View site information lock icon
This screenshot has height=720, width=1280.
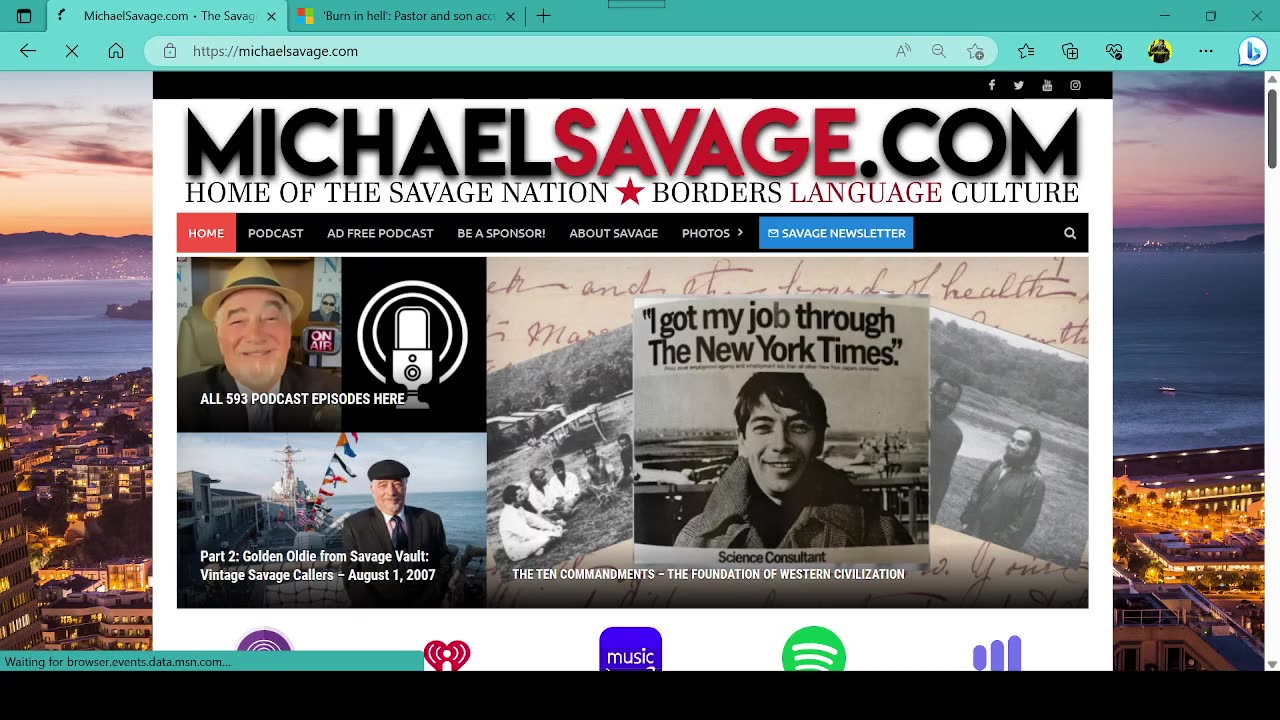[x=170, y=51]
